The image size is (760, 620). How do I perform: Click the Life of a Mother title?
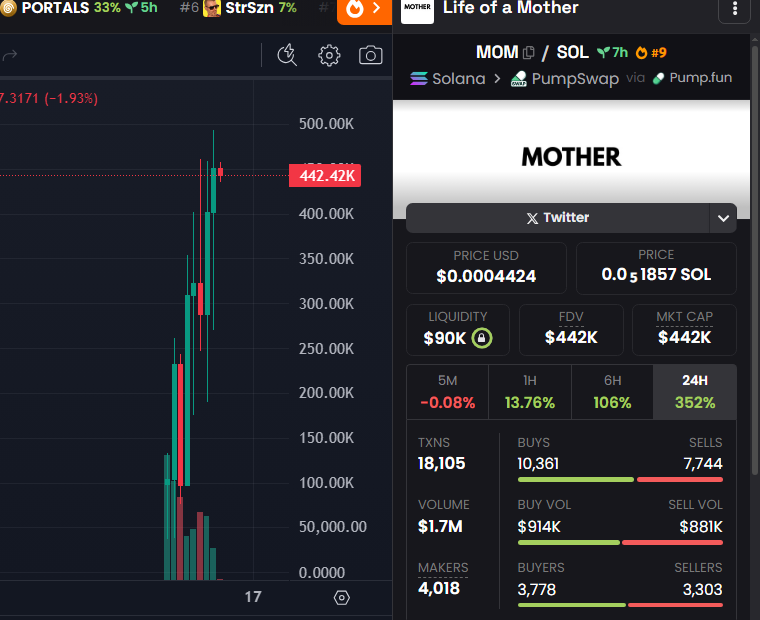pyautogui.click(x=510, y=7)
